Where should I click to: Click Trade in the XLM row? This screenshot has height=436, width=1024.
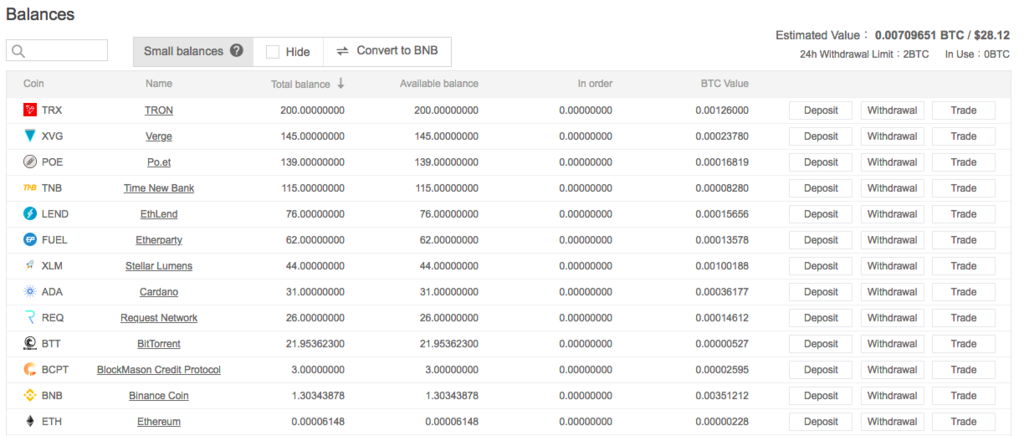pyautogui.click(x=963, y=266)
